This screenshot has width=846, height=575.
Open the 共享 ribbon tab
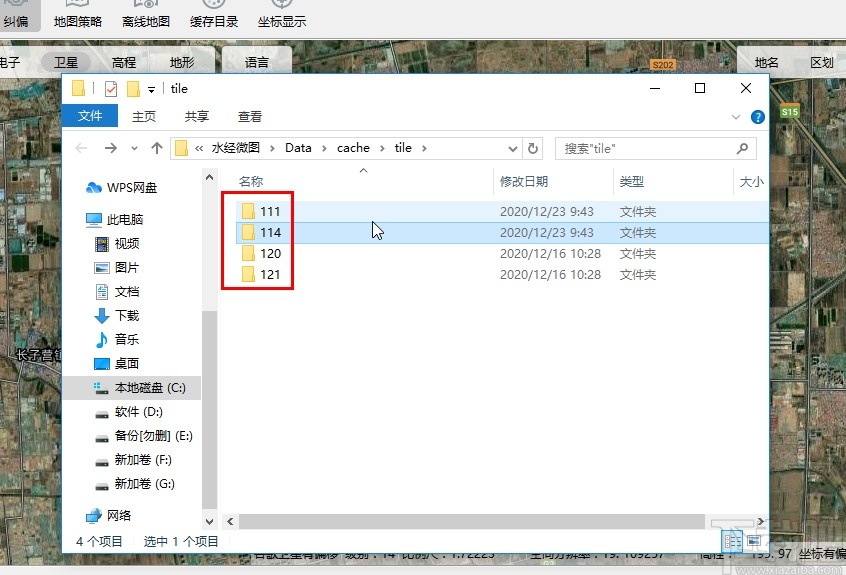[196, 117]
